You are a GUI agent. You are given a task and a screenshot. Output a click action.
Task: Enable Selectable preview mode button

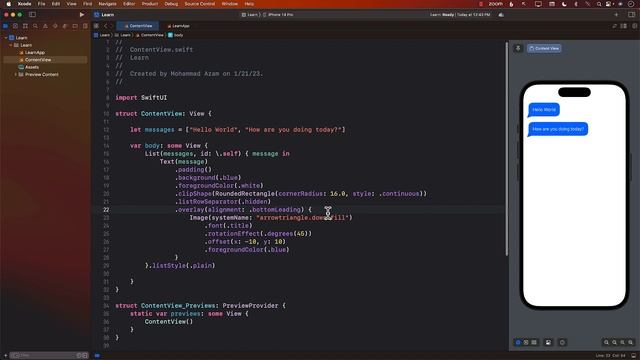[526, 342]
